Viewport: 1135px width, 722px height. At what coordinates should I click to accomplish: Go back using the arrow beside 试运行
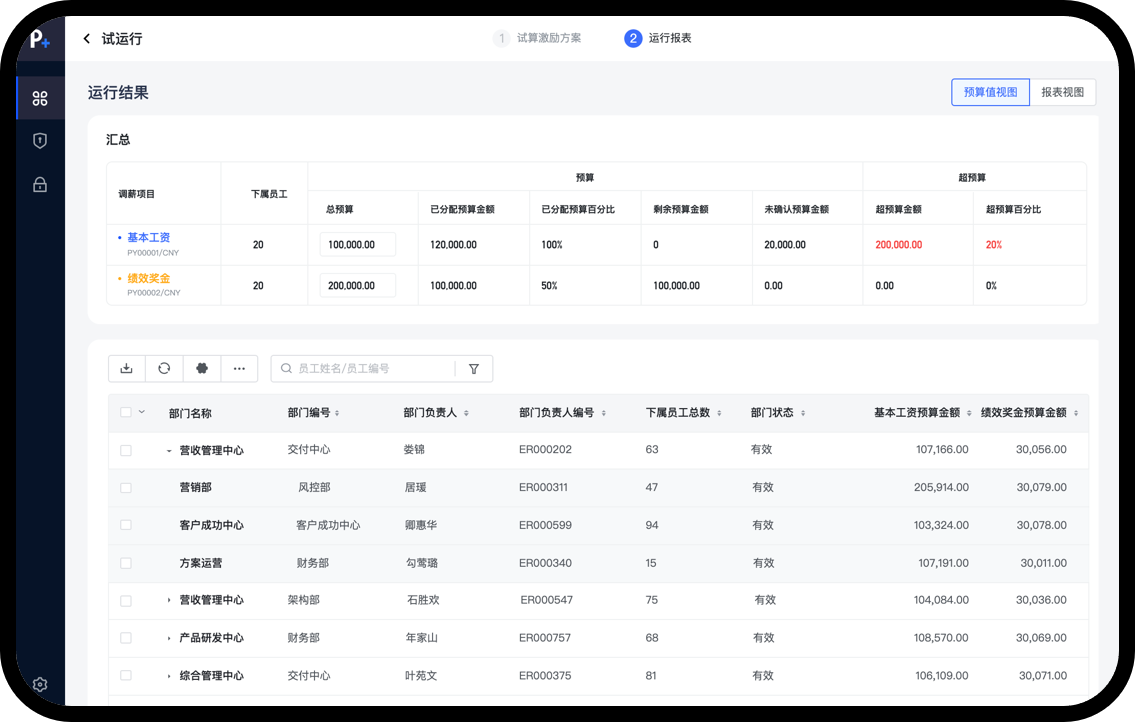pyautogui.click(x=87, y=39)
